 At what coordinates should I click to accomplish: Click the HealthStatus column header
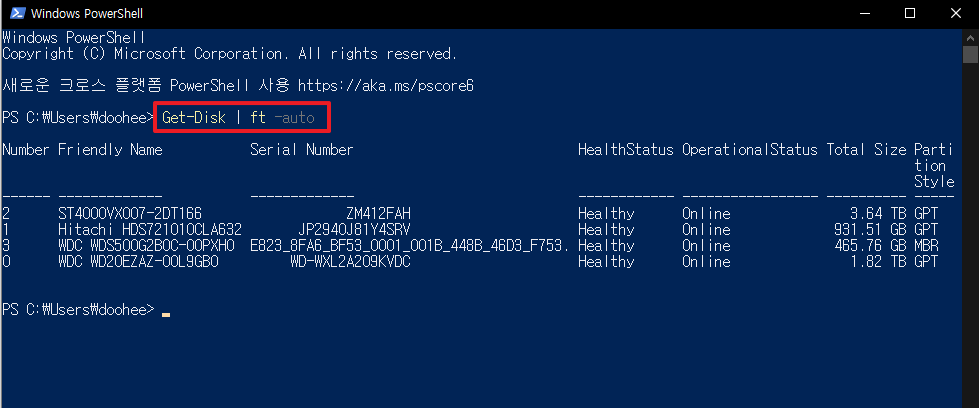click(626, 150)
